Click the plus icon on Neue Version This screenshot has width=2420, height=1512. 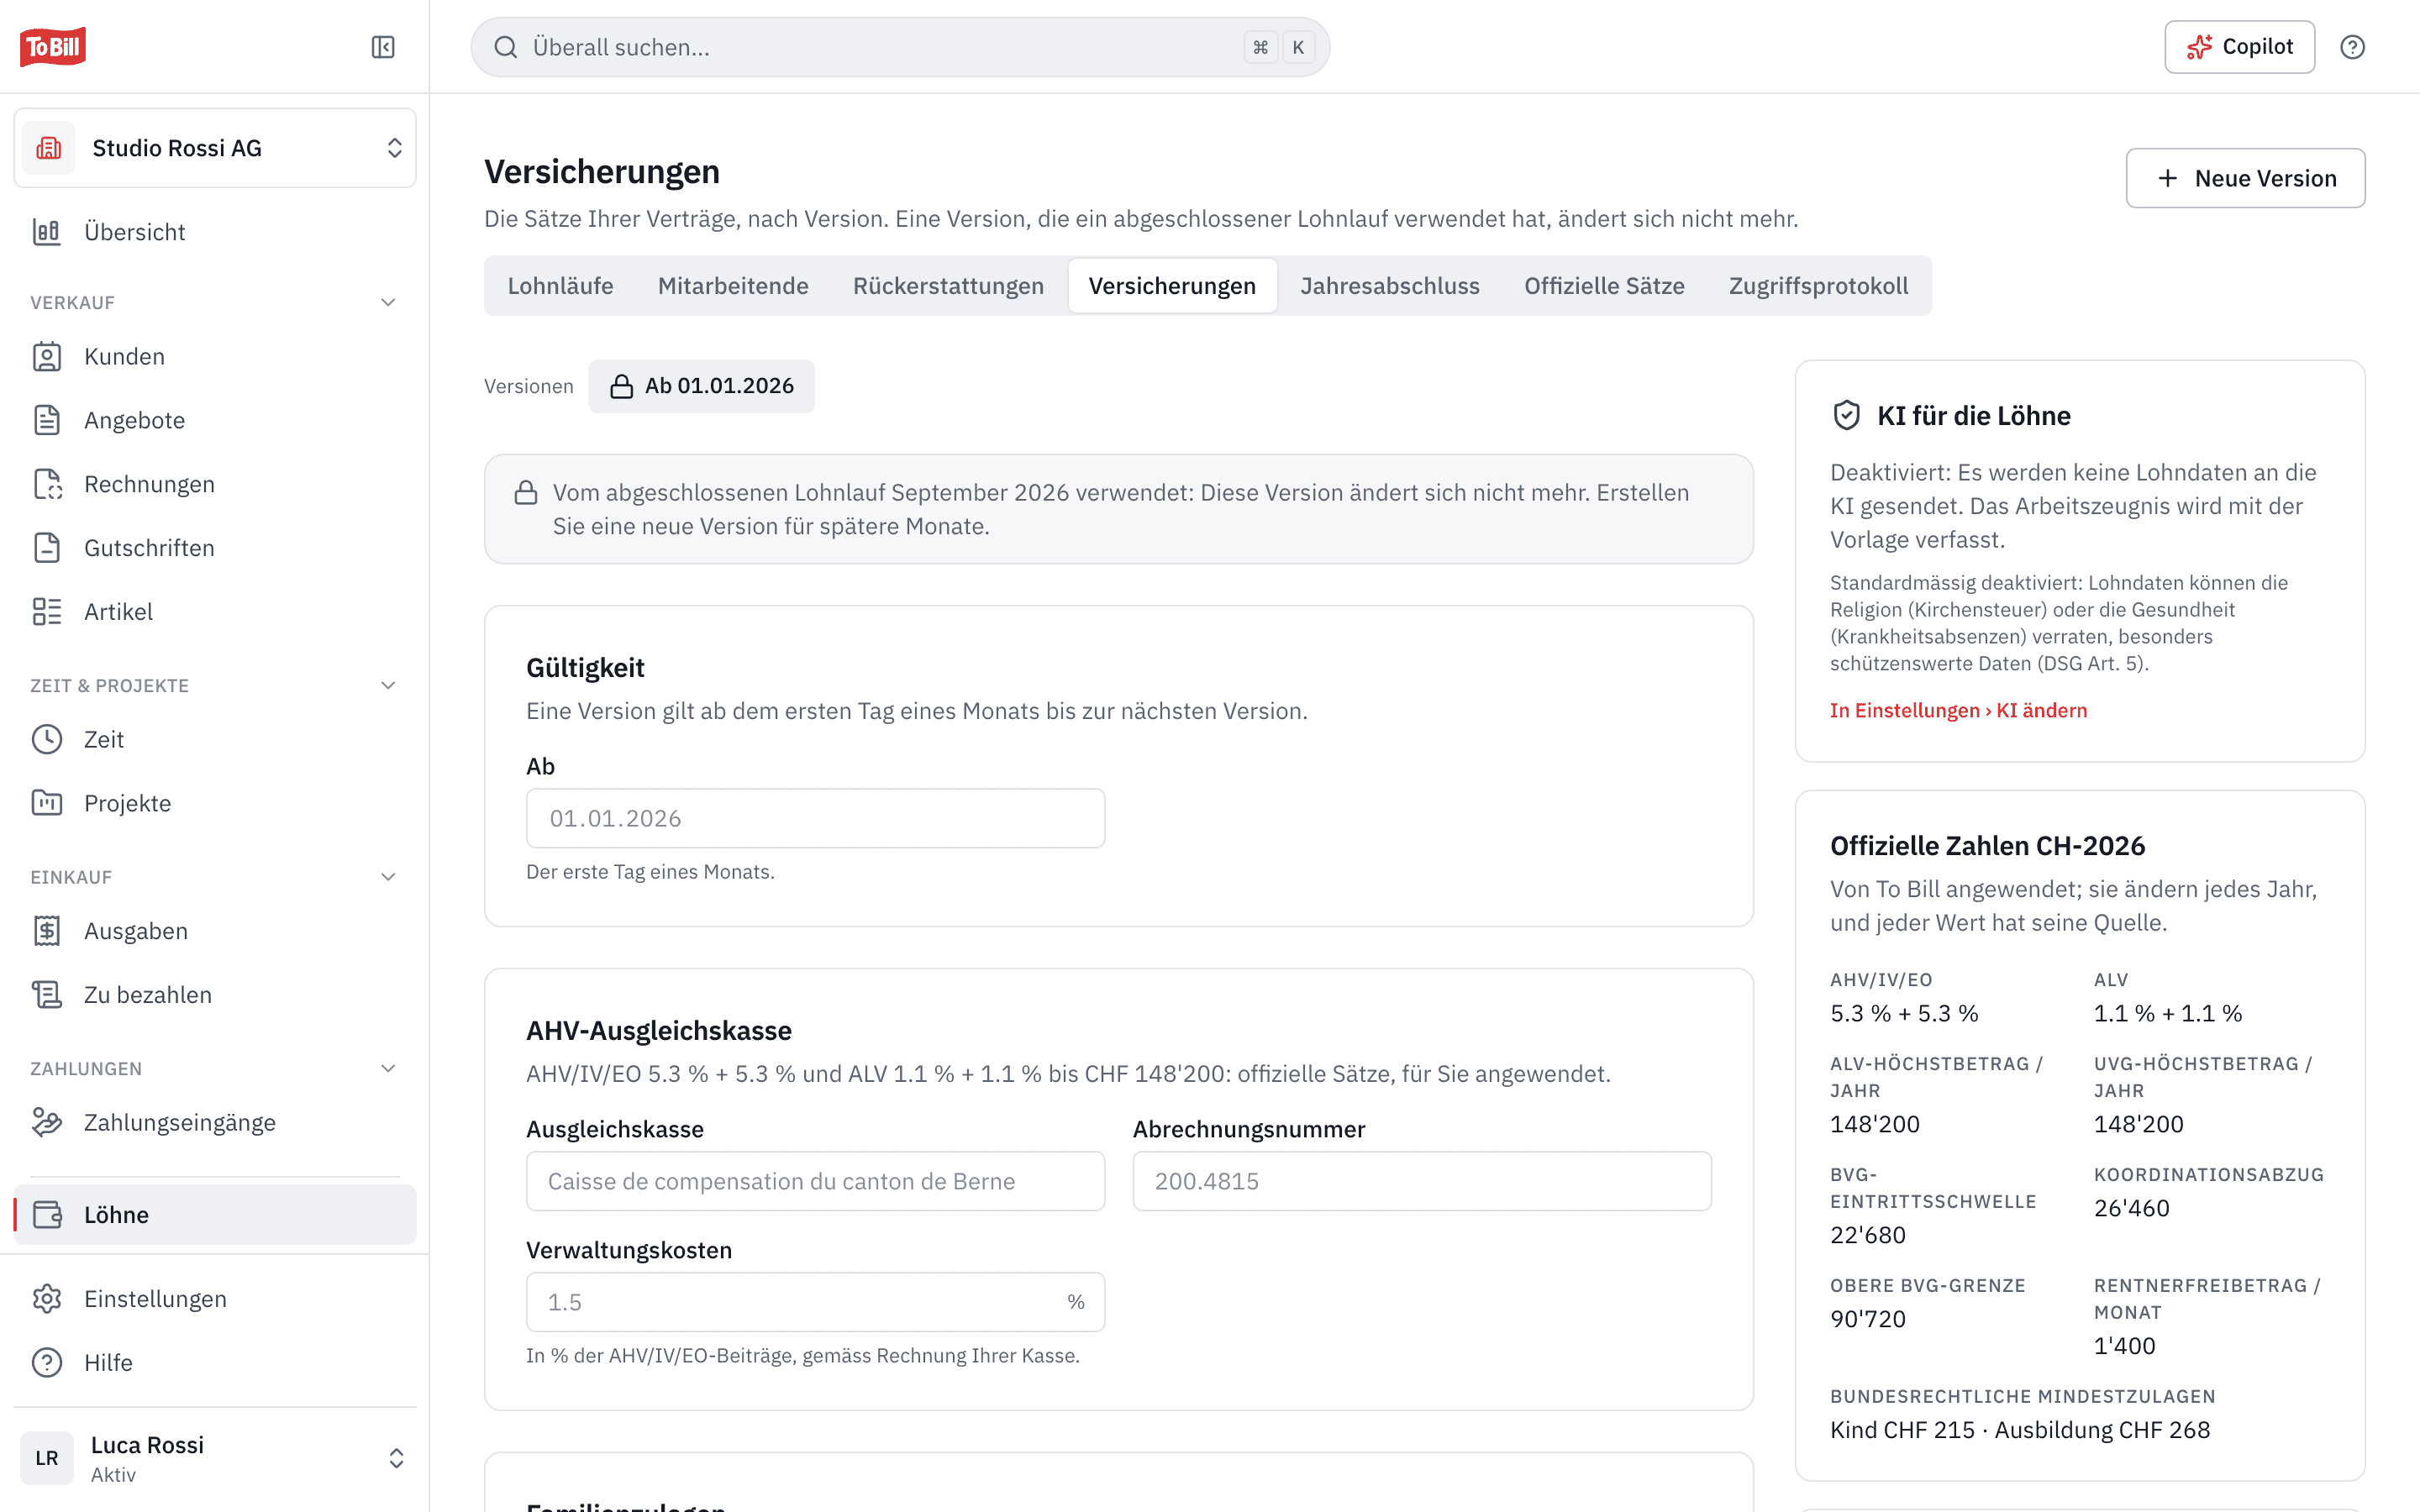pyautogui.click(x=2168, y=178)
